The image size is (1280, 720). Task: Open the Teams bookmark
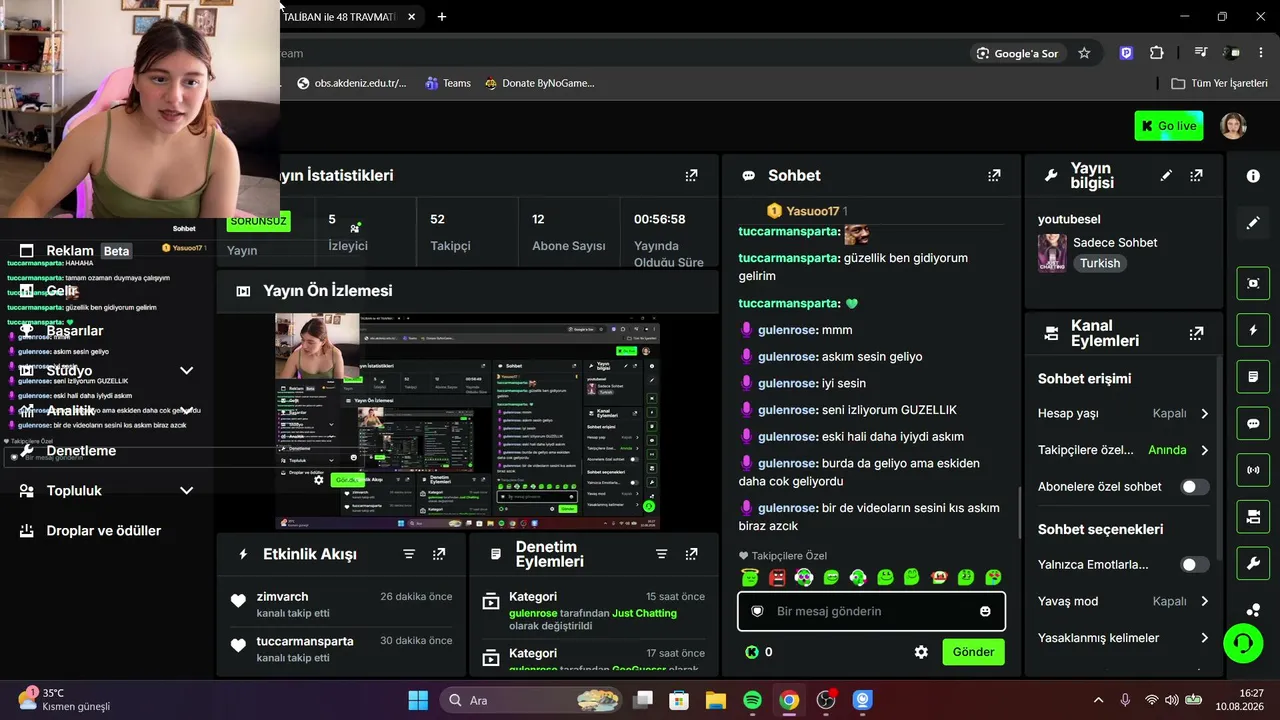(x=447, y=83)
